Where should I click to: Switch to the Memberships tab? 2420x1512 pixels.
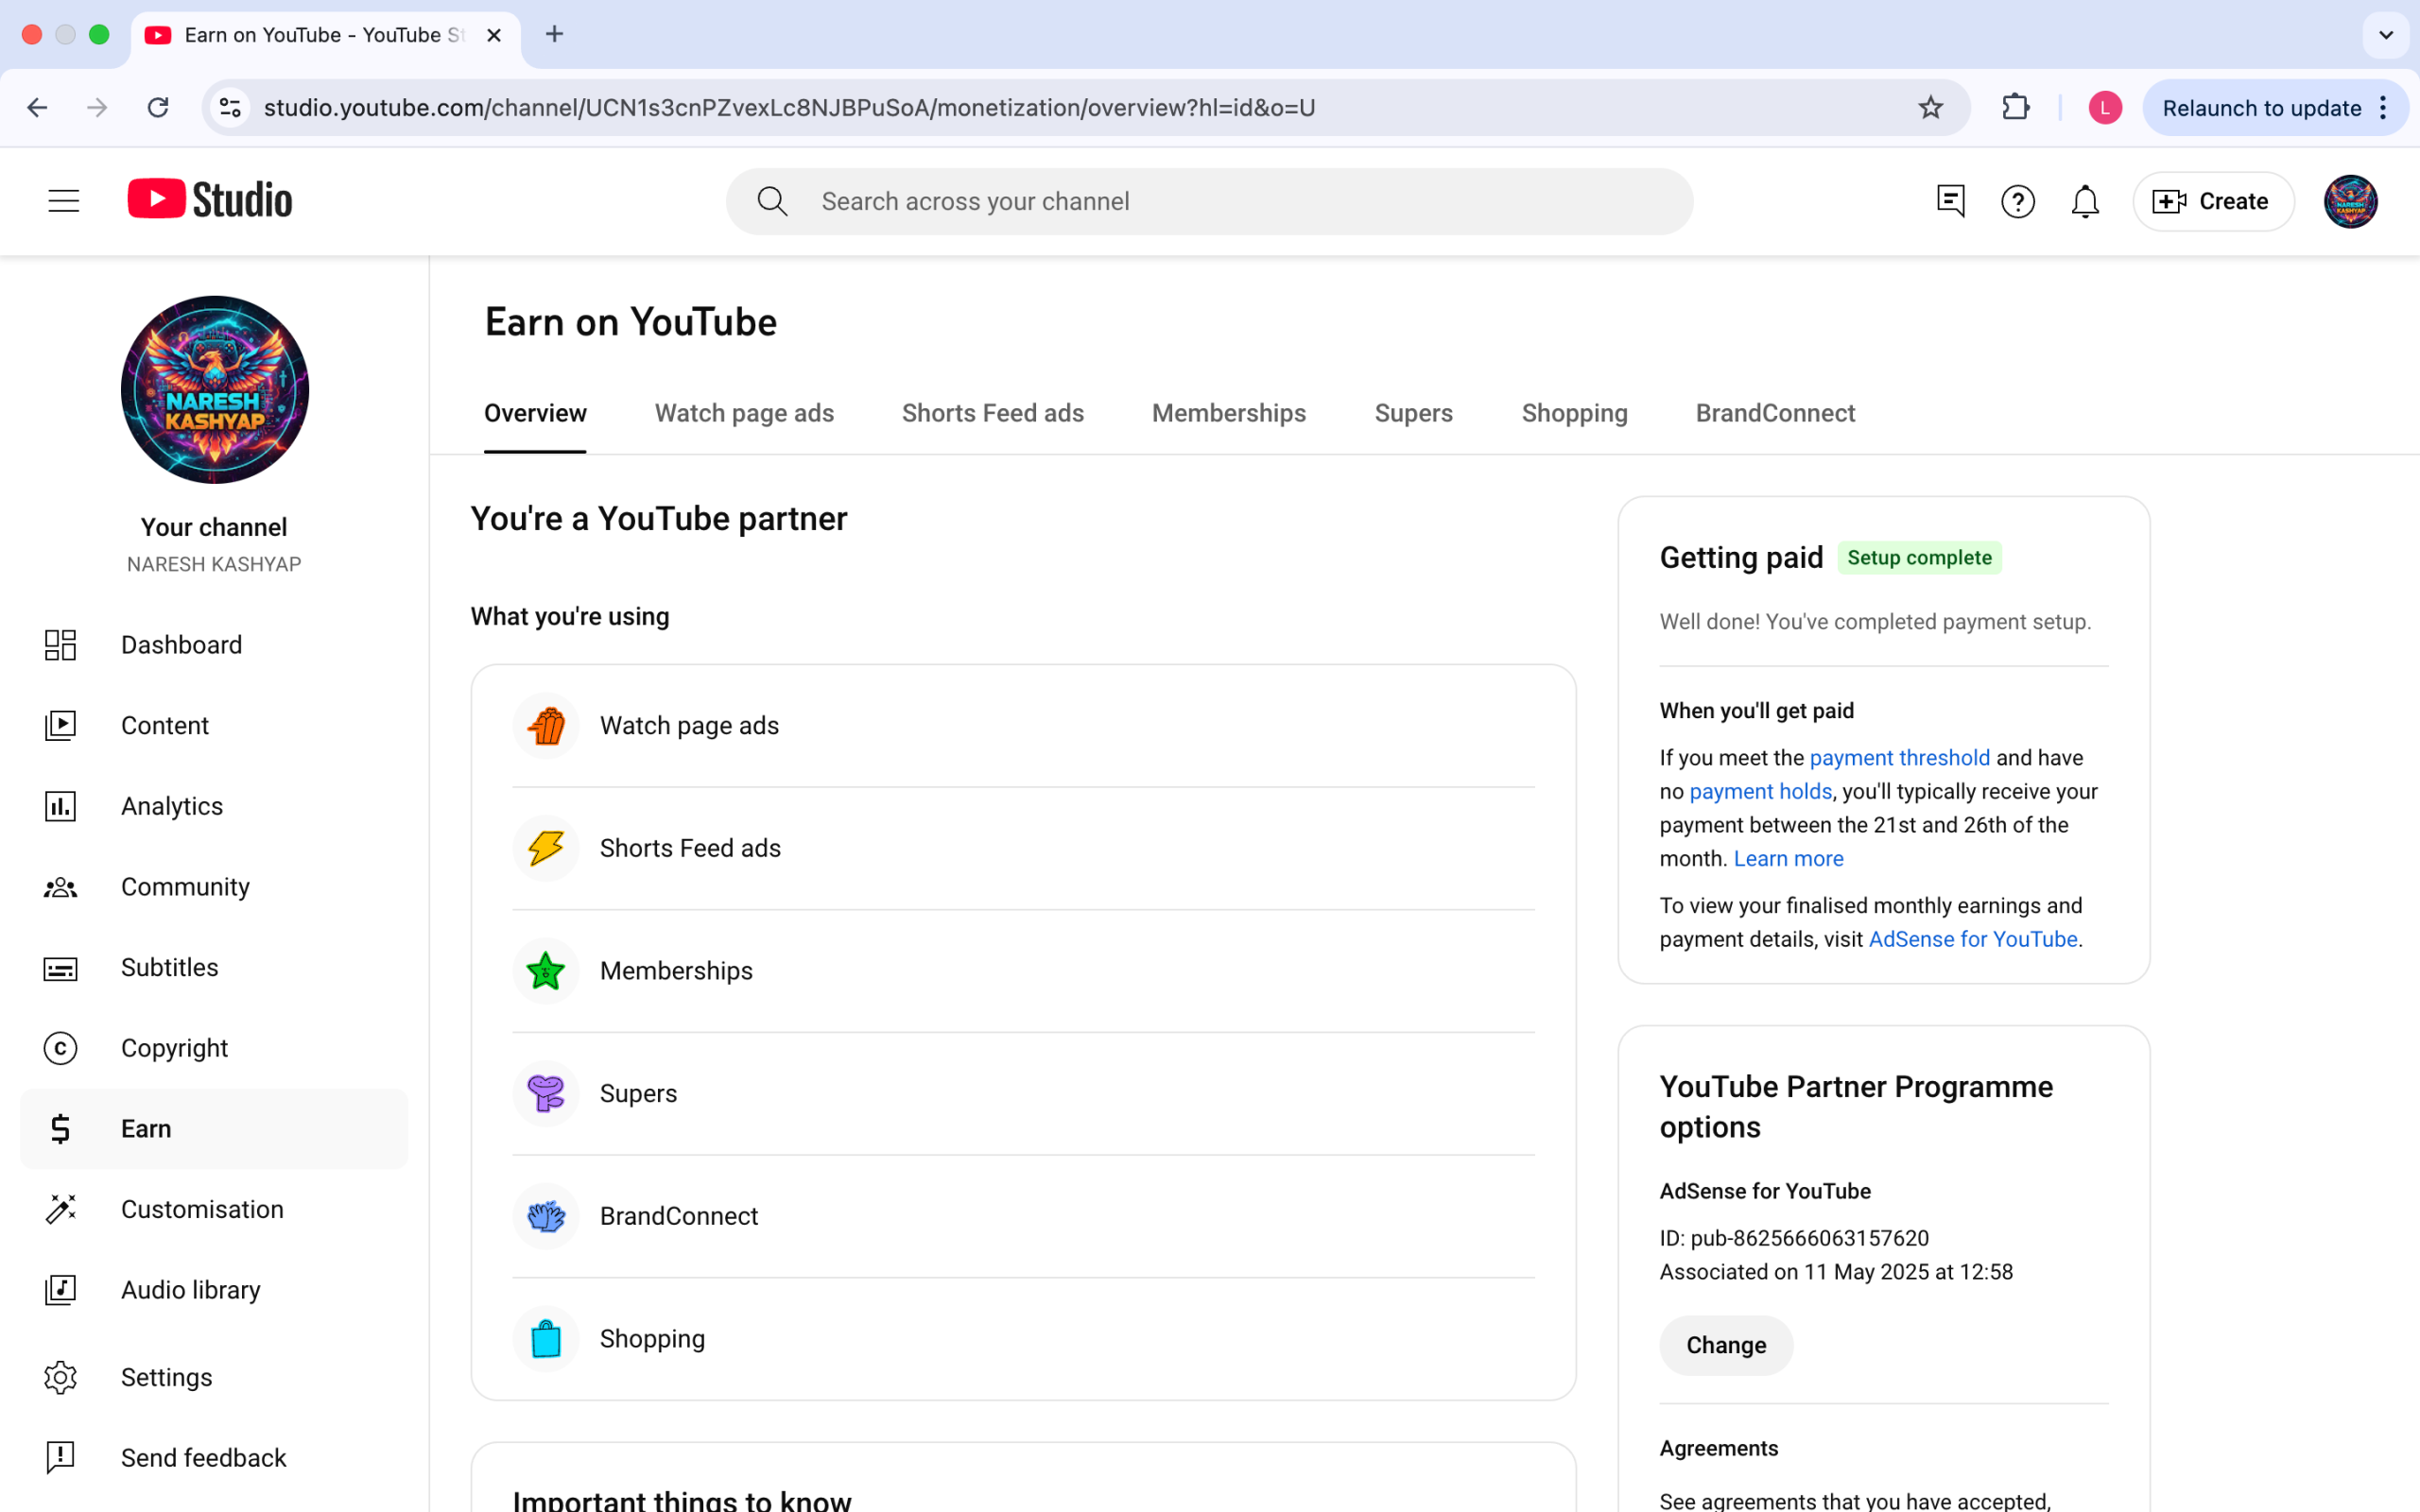coord(1228,413)
